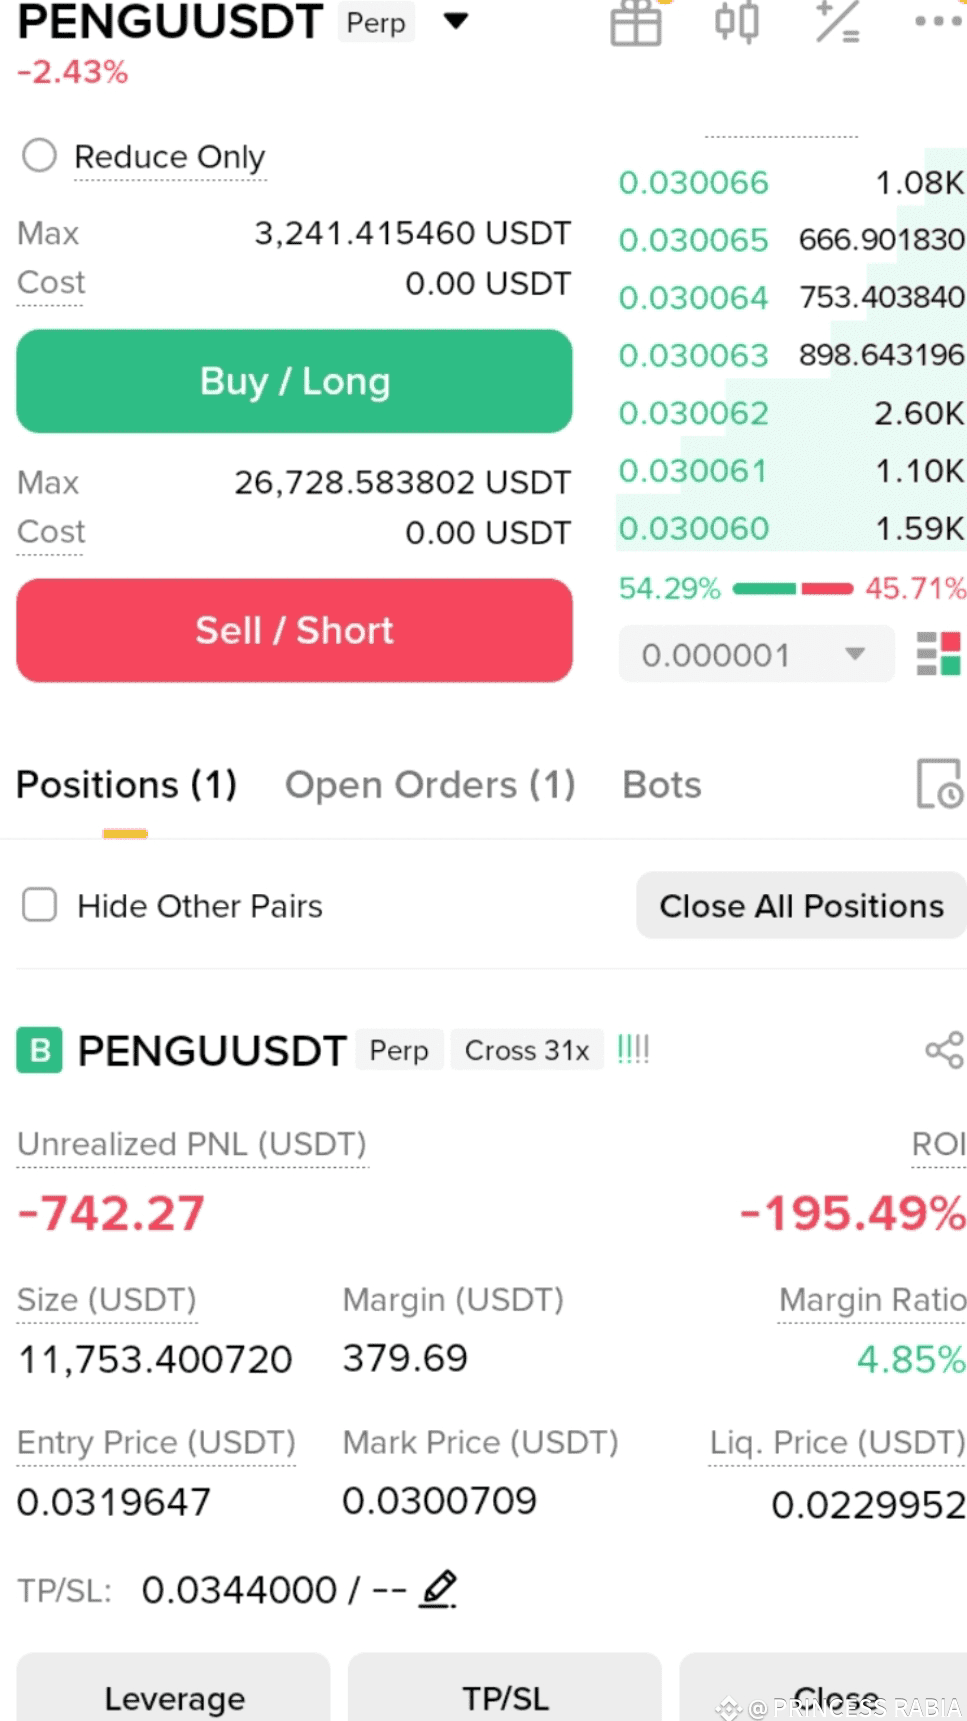Tap the Sell / Short button
967x1721 pixels.
pos(294,630)
